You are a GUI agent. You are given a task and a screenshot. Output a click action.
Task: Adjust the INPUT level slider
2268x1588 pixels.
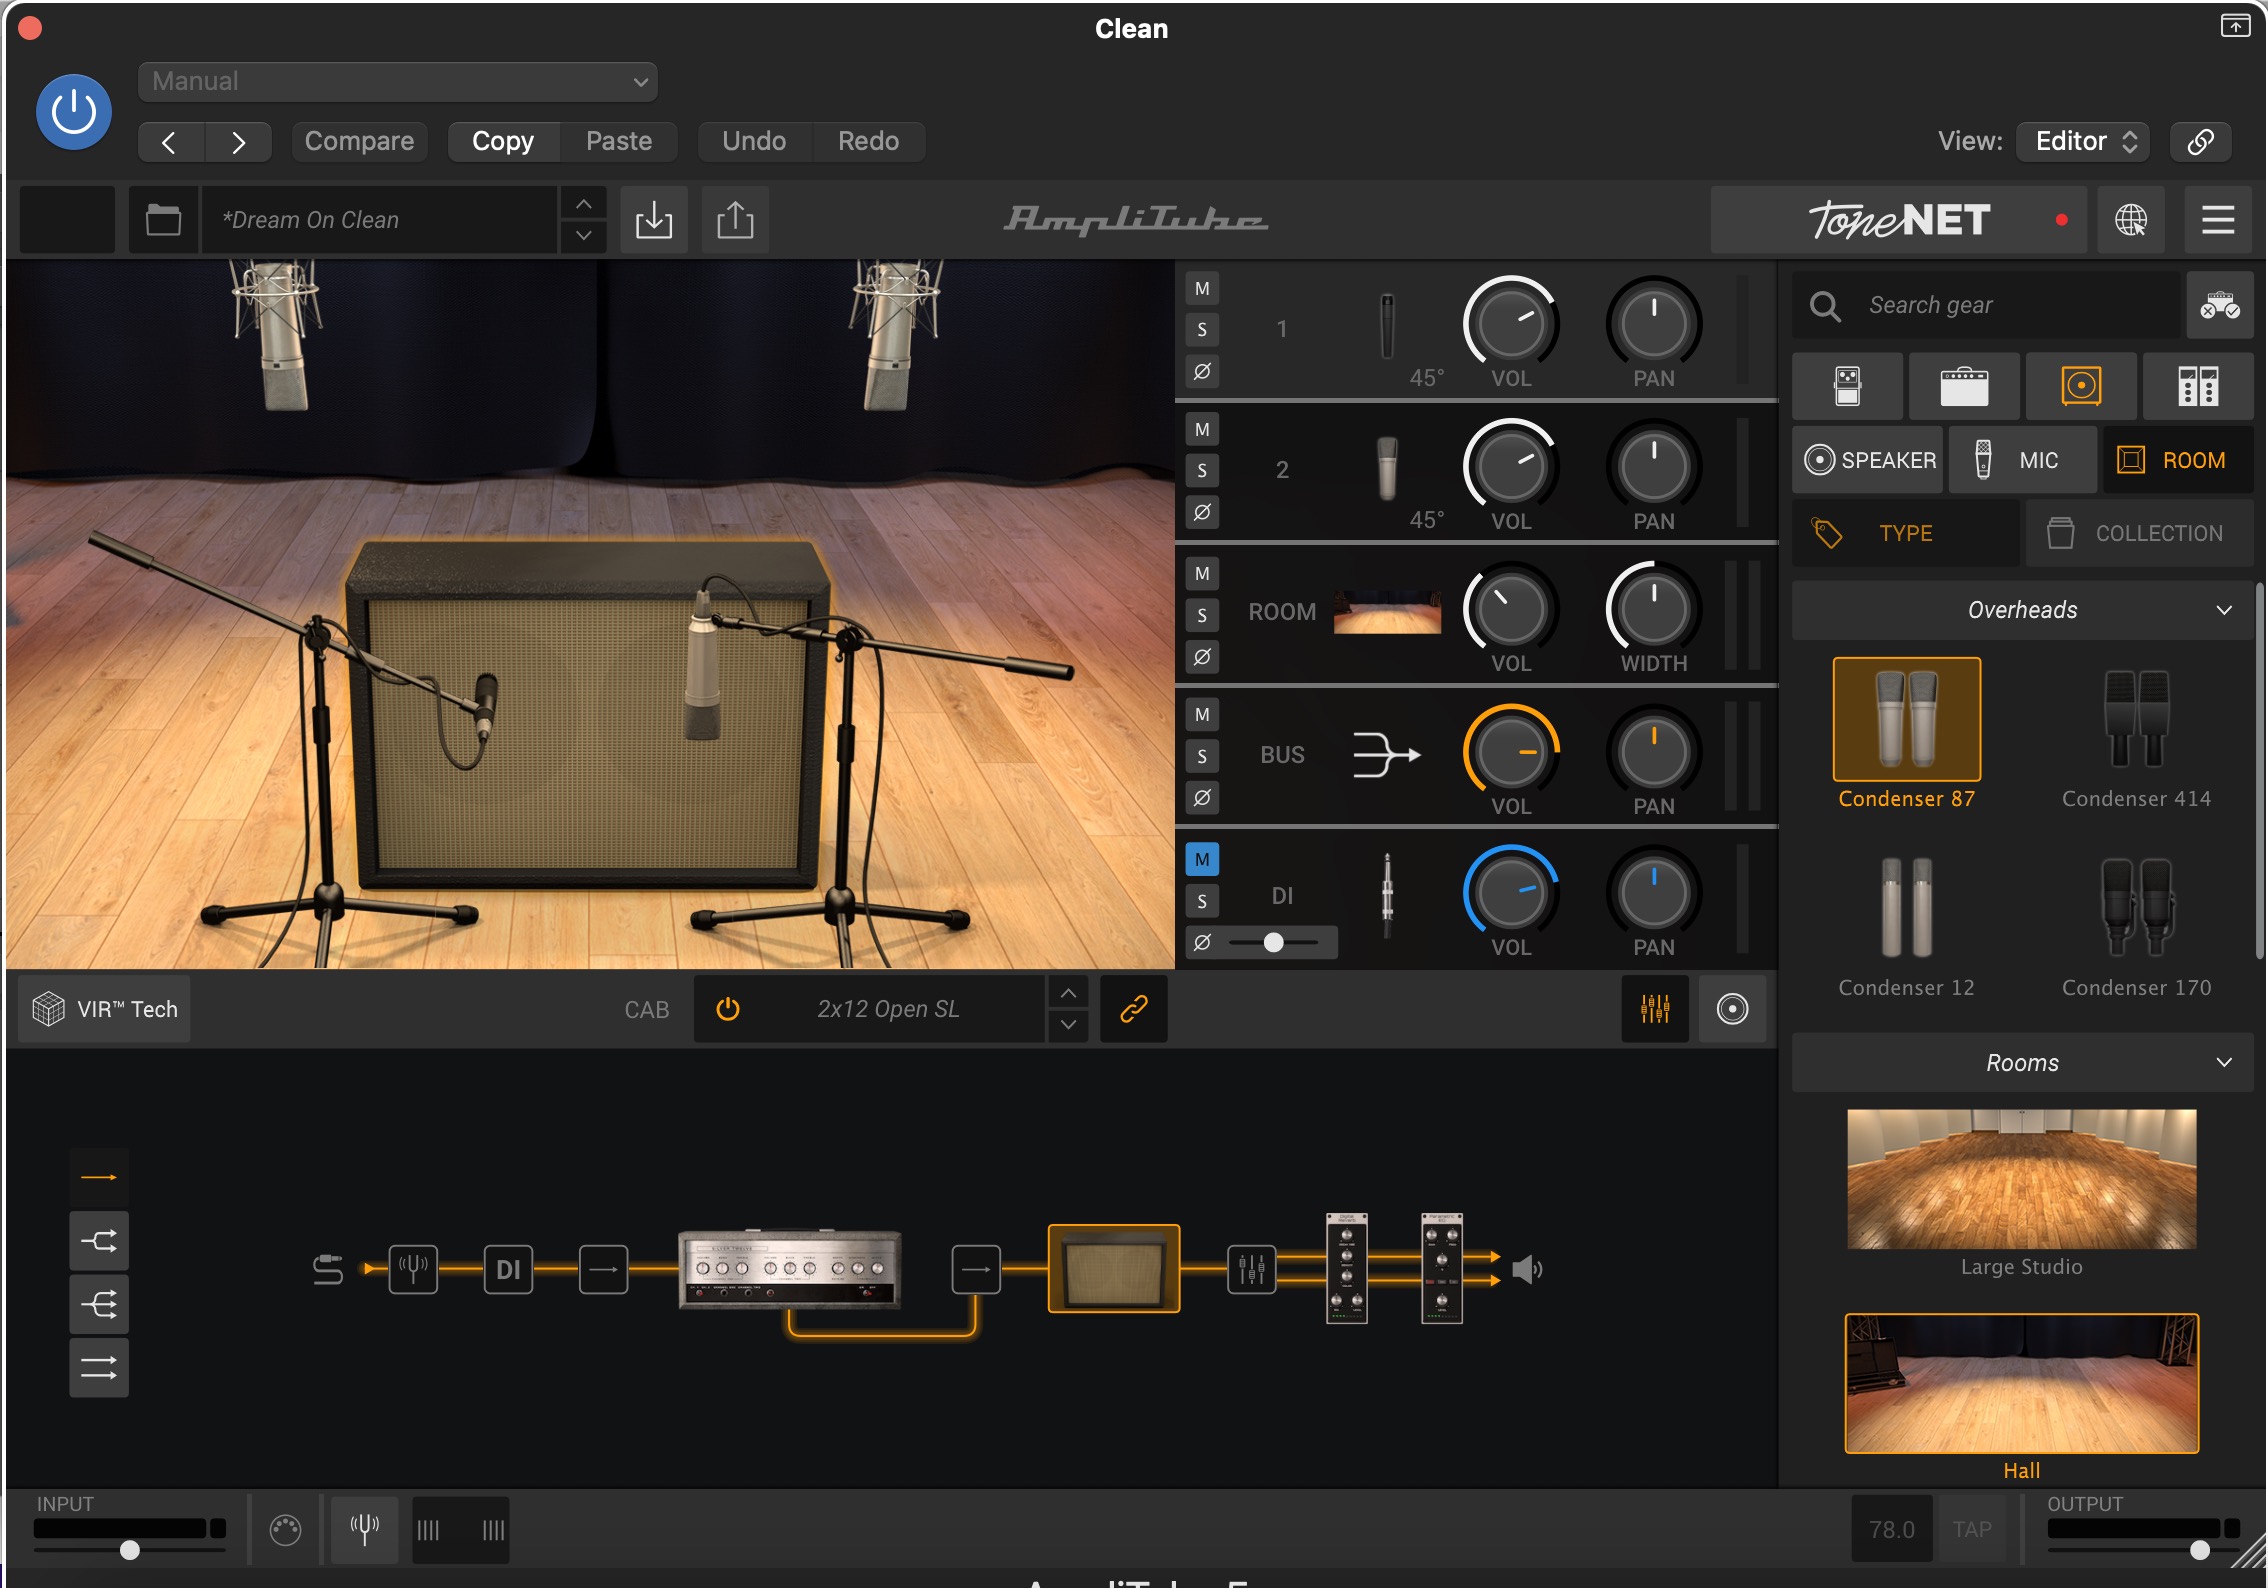click(130, 1550)
